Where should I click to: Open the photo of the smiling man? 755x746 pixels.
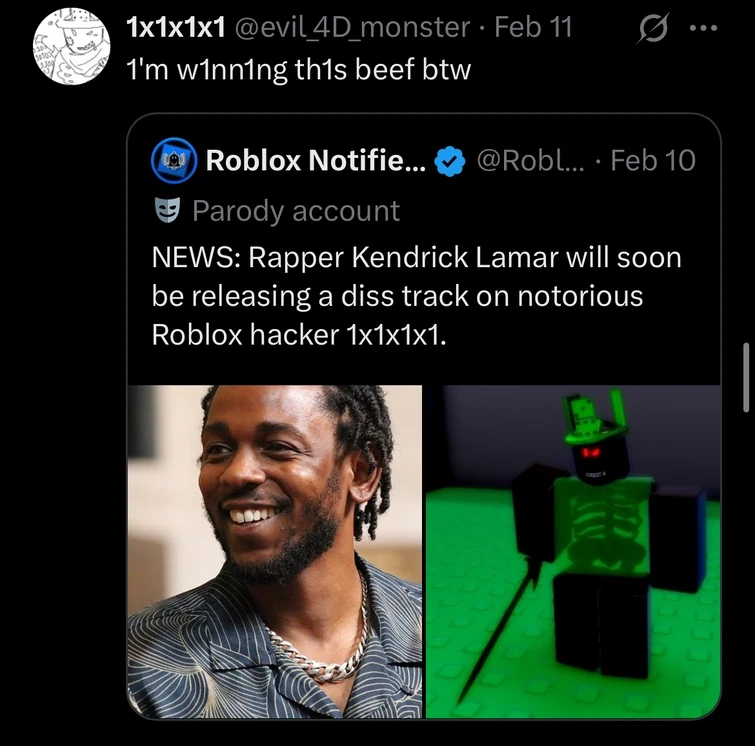point(274,551)
